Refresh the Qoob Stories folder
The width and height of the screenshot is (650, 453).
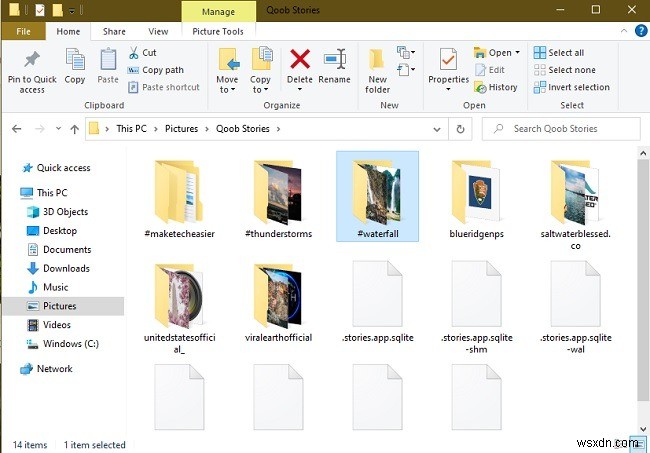tap(460, 129)
